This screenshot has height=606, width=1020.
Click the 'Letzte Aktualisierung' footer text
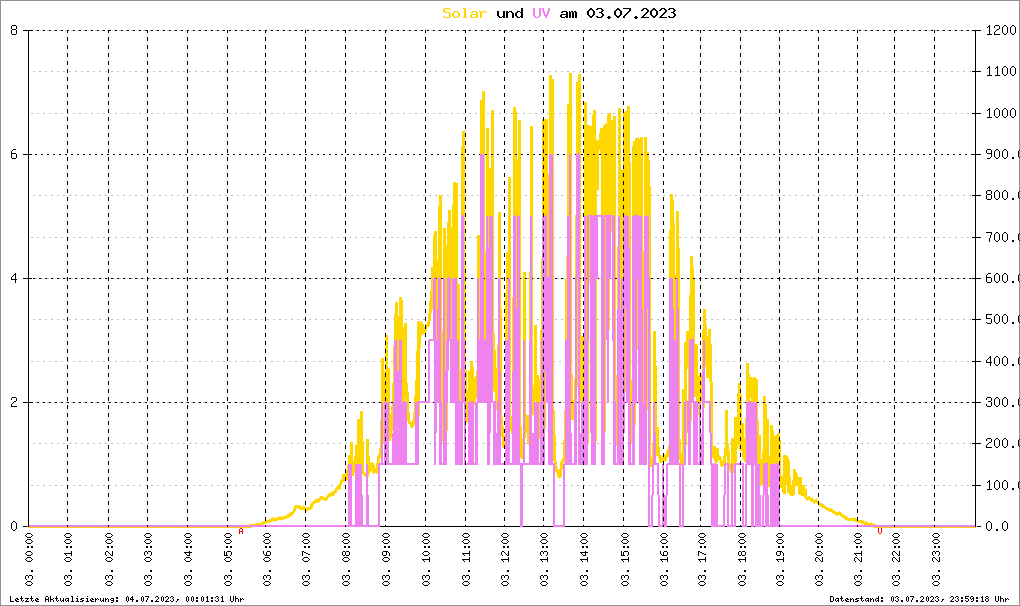coord(126,598)
